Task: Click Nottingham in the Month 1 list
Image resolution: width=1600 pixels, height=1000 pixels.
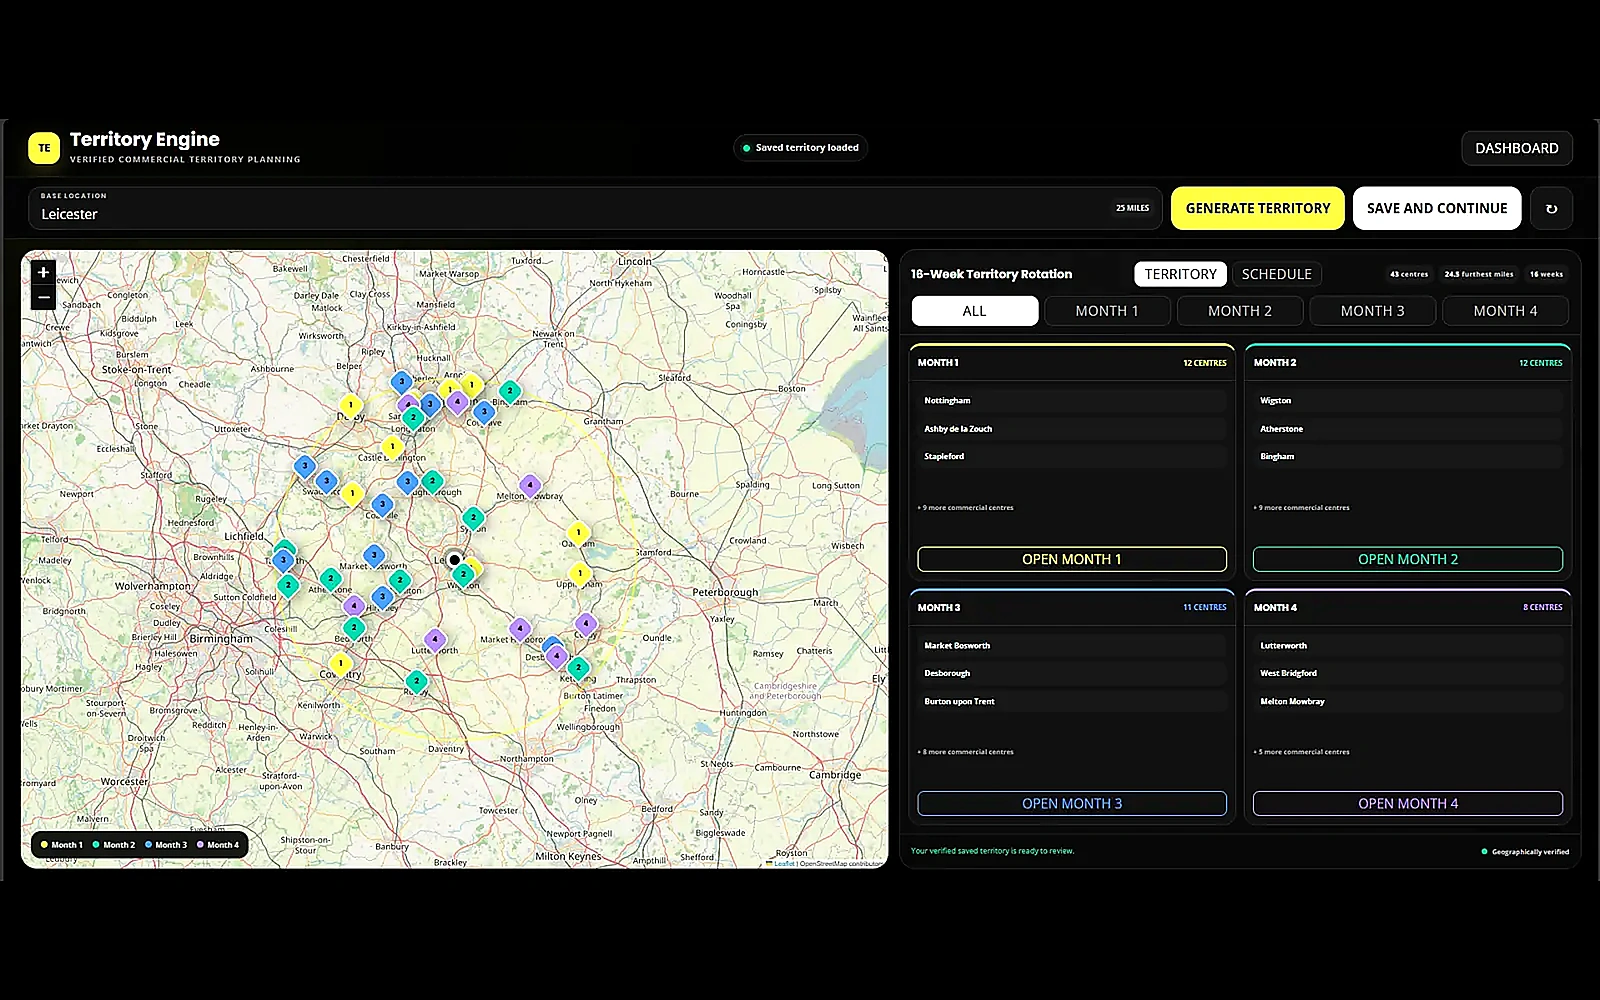Action: [1072, 400]
